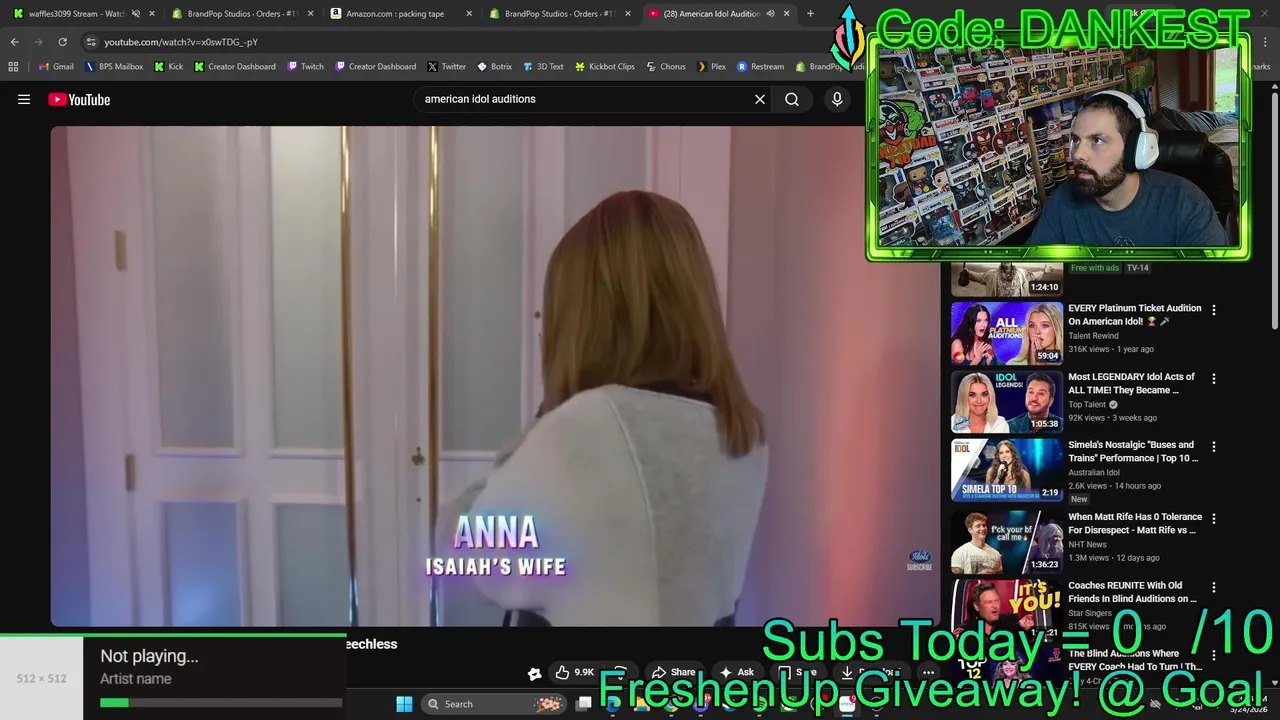This screenshot has height=720, width=1280.
Task: Open the Simela Top 10 thumbnail
Action: pos(1006,469)
